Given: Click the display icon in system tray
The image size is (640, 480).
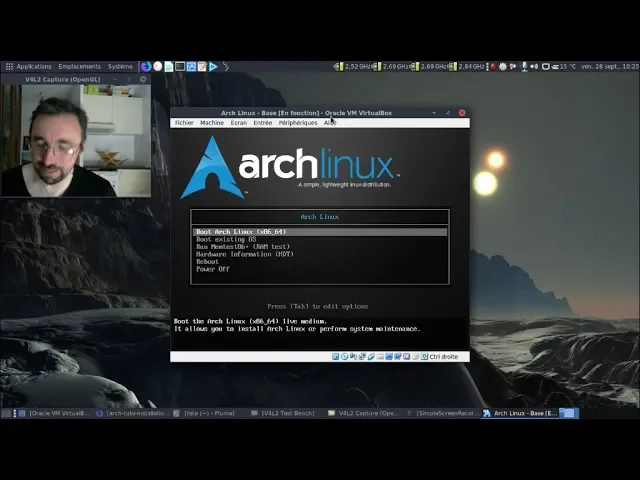Looking at the screenshot, I should (x=546, y=67).
